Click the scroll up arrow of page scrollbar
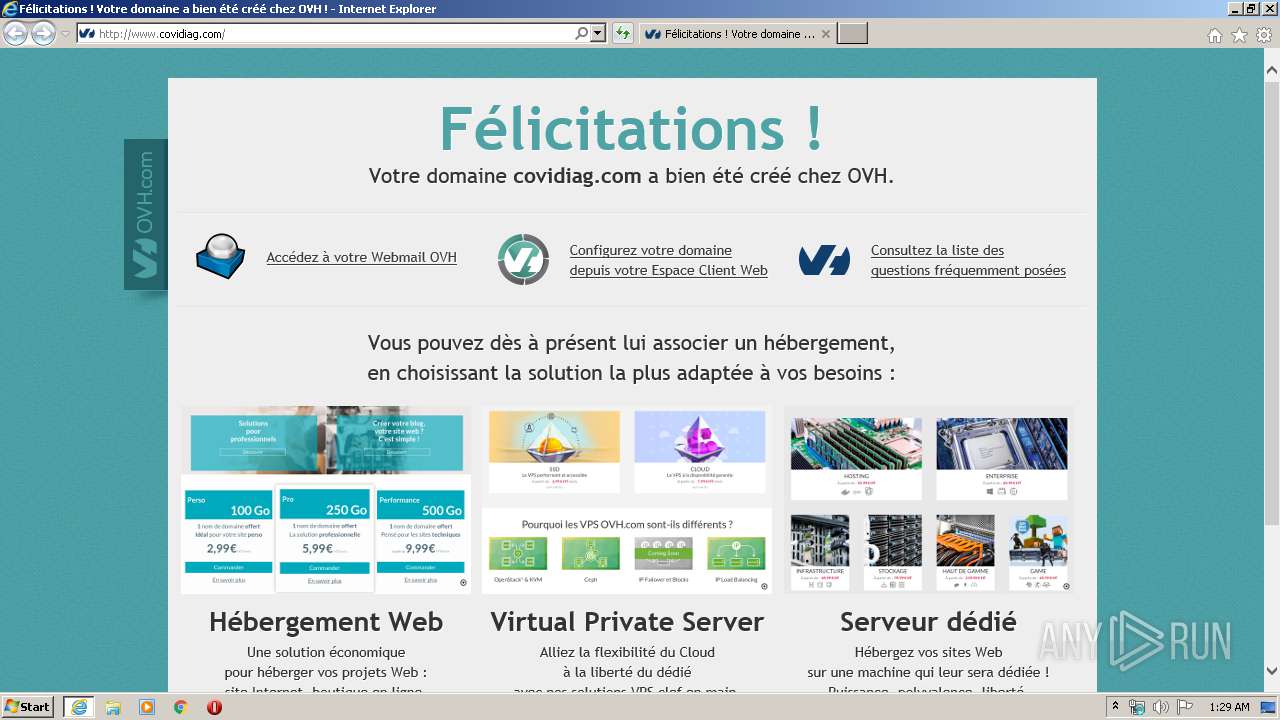Viewport: 1280px width, 720px height. tap(1271, 70)
